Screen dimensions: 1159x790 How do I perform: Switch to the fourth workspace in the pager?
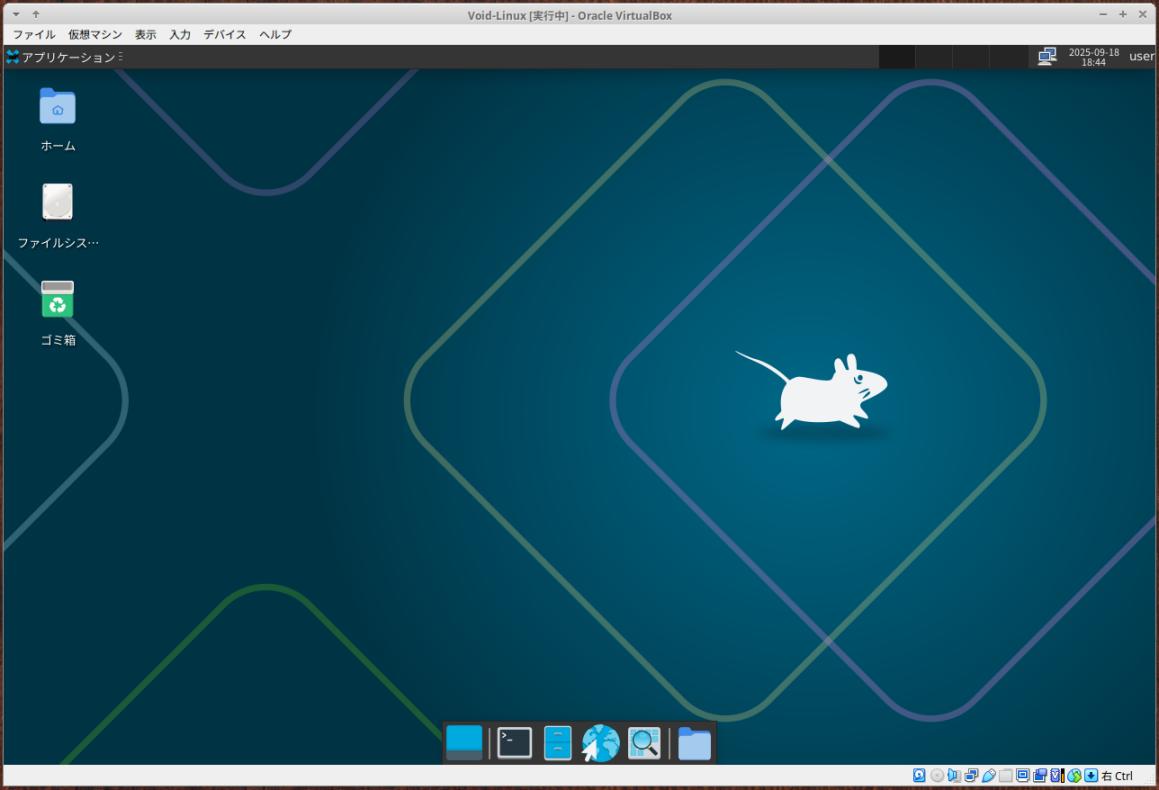click(x=1008, y=57)
